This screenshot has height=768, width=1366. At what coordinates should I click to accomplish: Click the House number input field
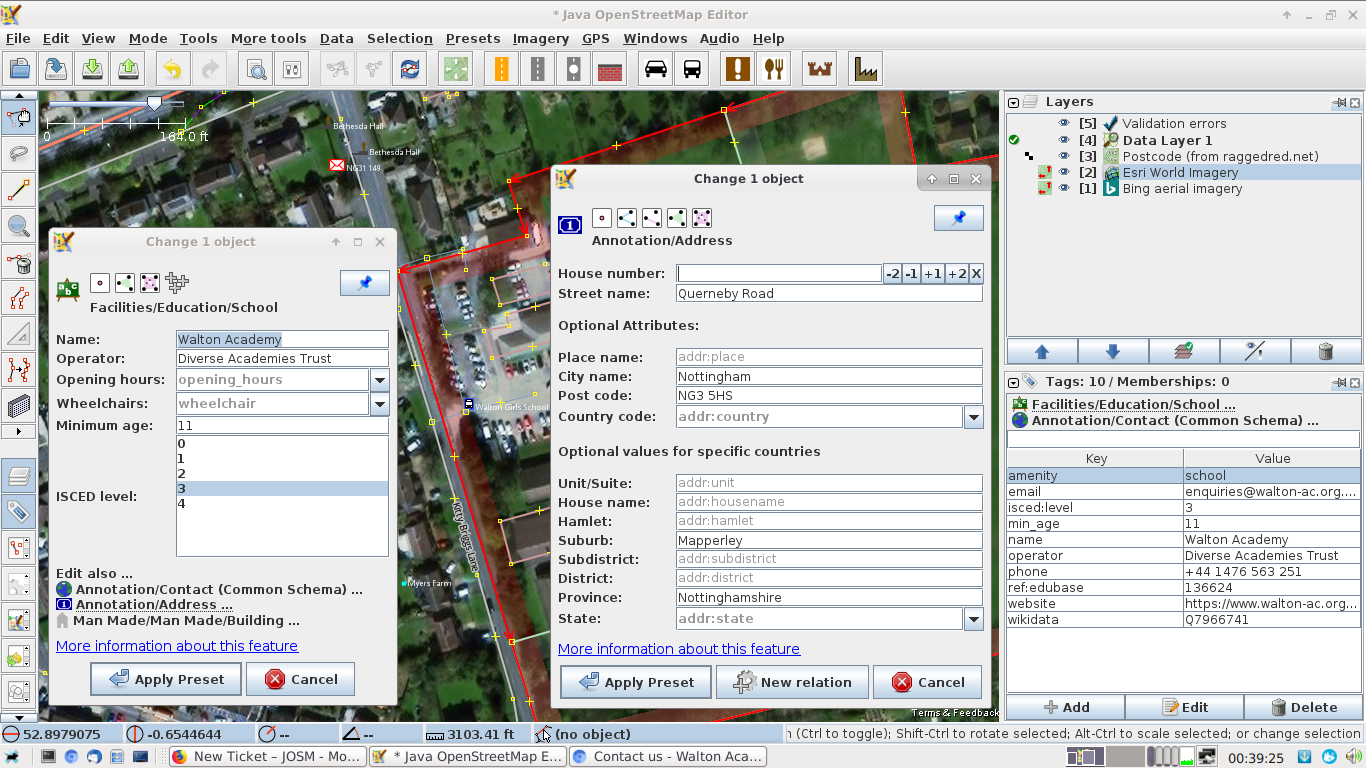pos(779,274)
